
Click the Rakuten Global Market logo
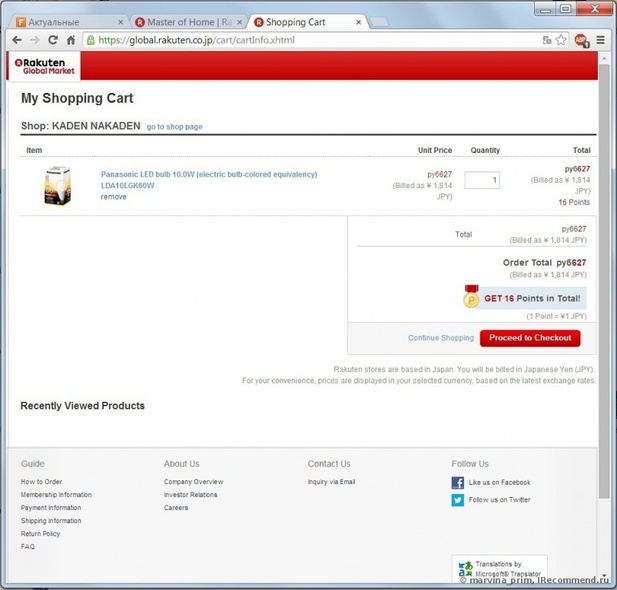coord(44,67)
